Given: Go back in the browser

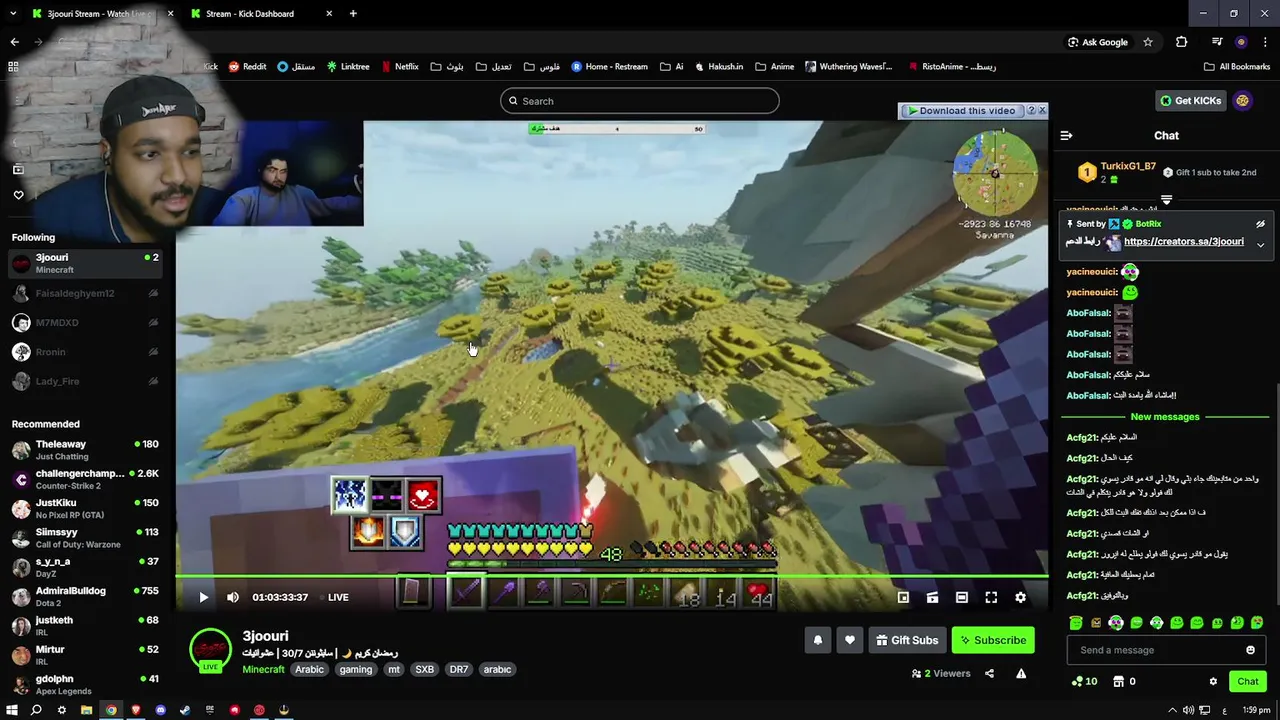Looking at the screenshot, I should click(14, 42).
